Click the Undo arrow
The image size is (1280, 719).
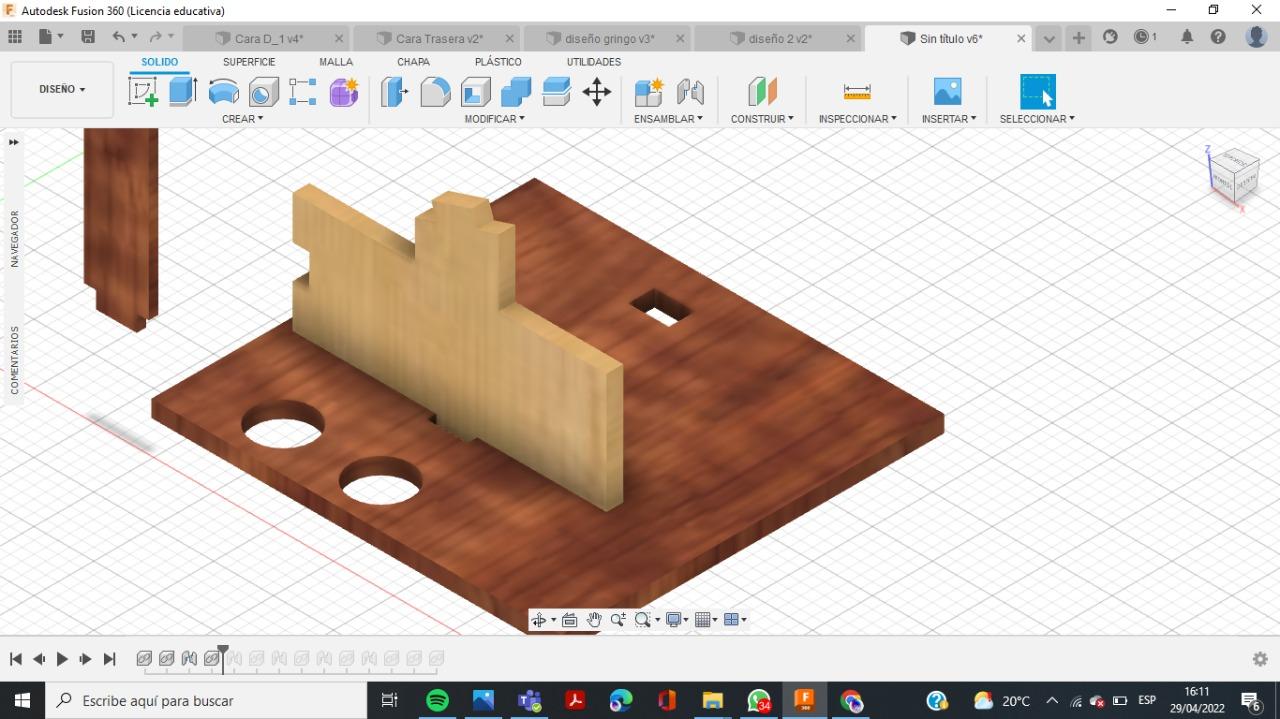coord(119,37)
